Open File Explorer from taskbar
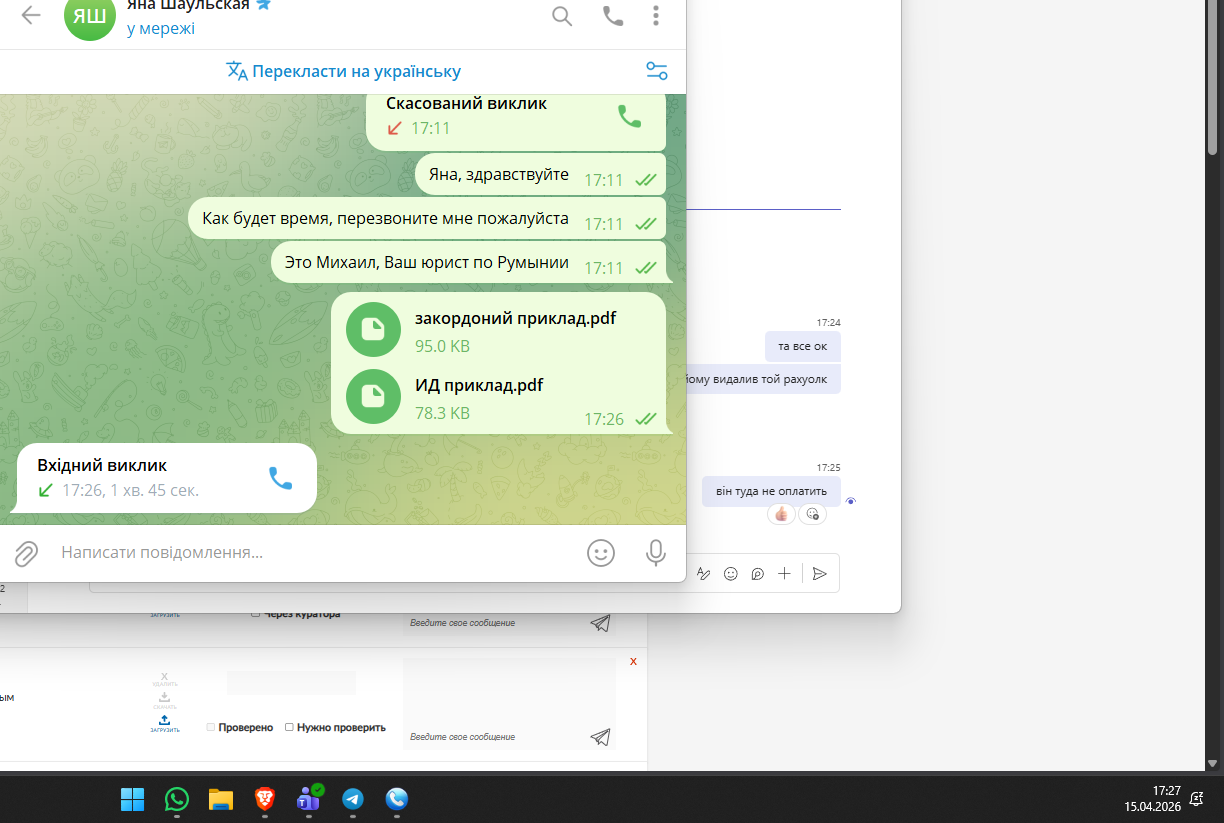Image resolution: width=1224 pixels, height=823 pixels. 221,799
